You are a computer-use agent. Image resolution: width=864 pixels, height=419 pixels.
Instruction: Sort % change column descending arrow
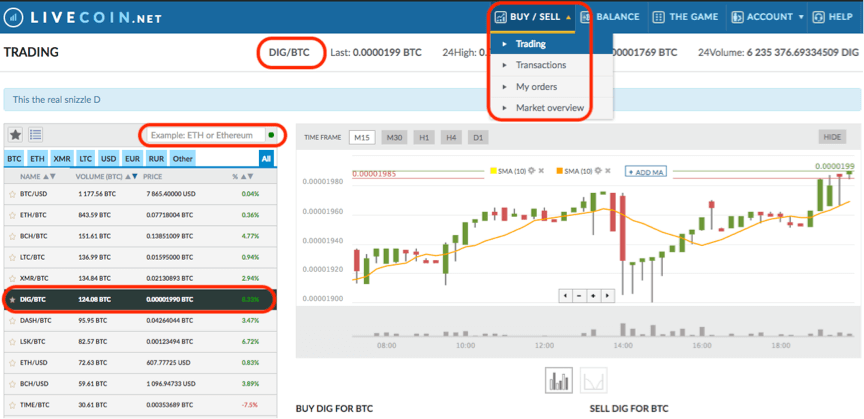coord(250,177)
